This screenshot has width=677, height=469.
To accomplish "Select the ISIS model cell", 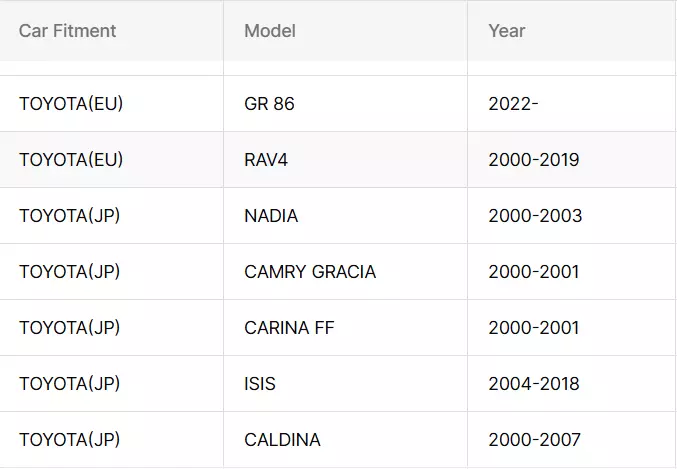I will click(345, 383).
